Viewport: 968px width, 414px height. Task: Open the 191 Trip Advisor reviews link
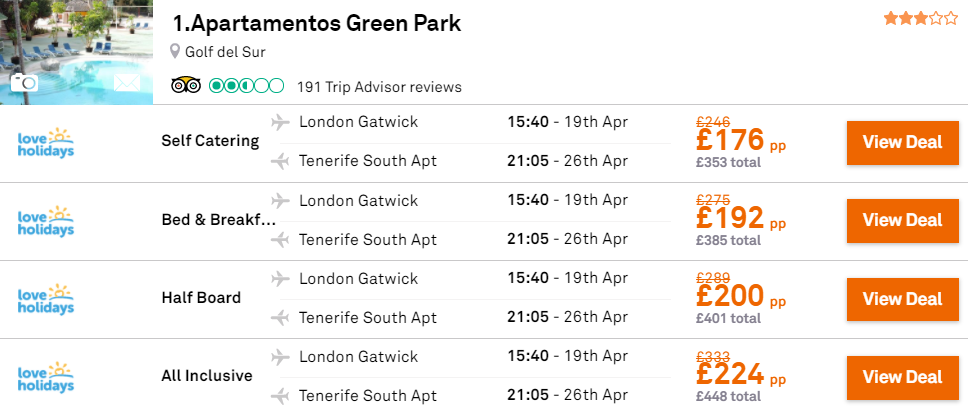click(x=379, y=87)
